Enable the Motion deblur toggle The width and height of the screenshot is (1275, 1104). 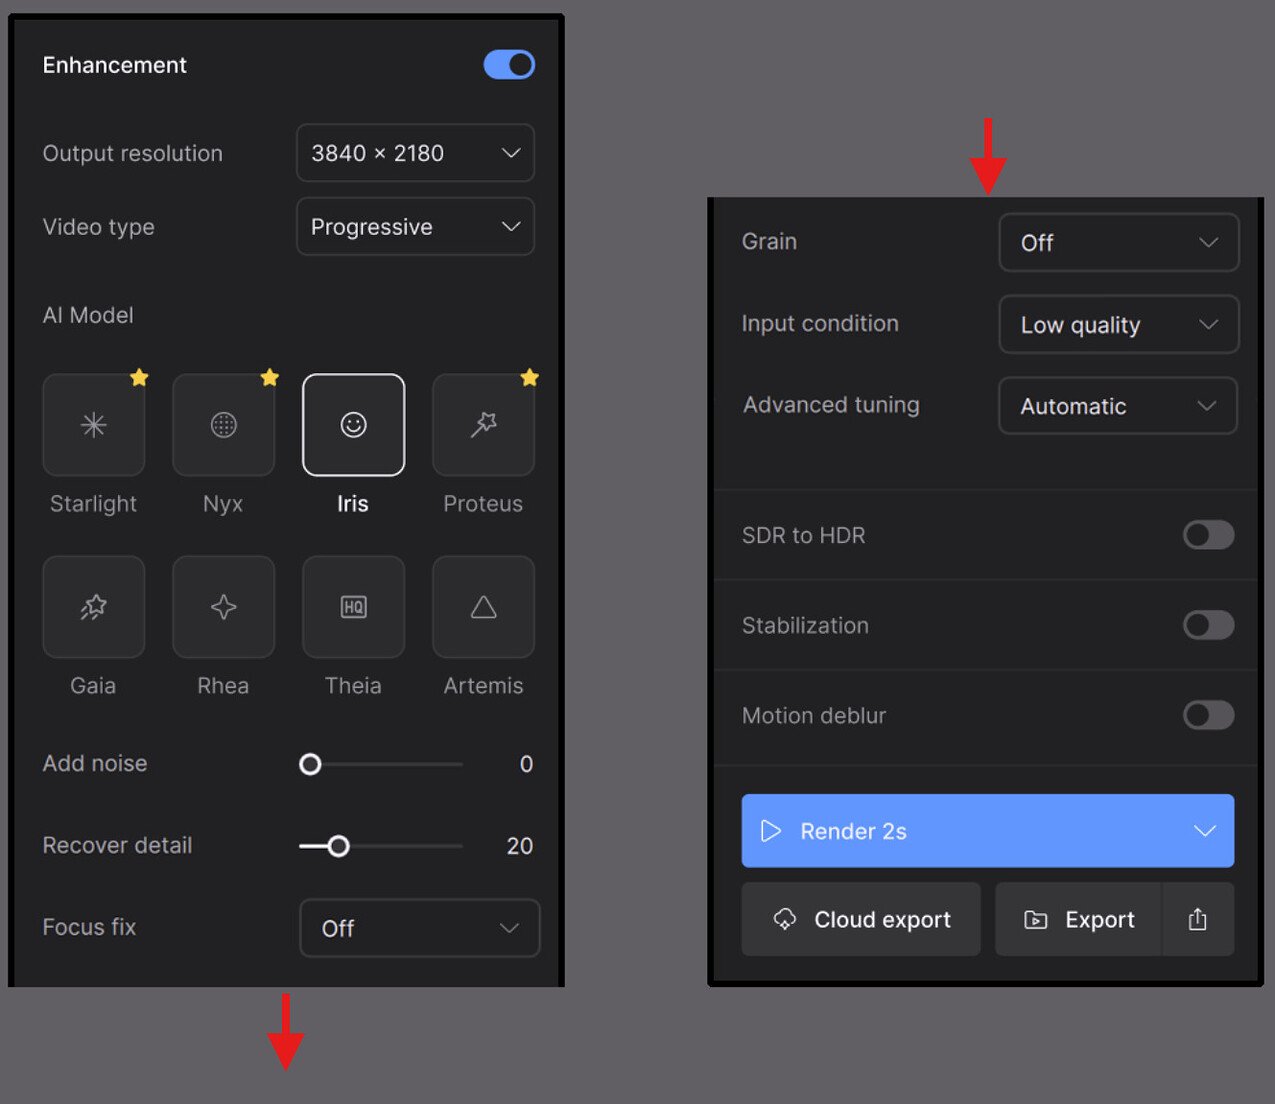(1208, 715)
